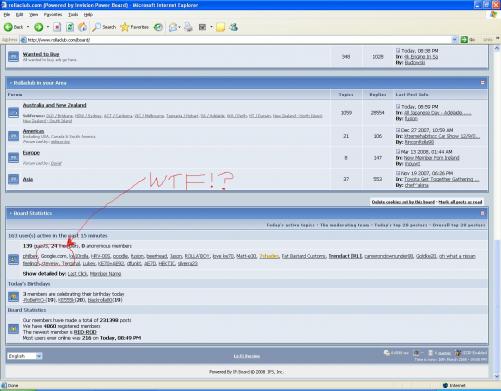Click the yellow Discuss note icon

click(x=220, y=27)
